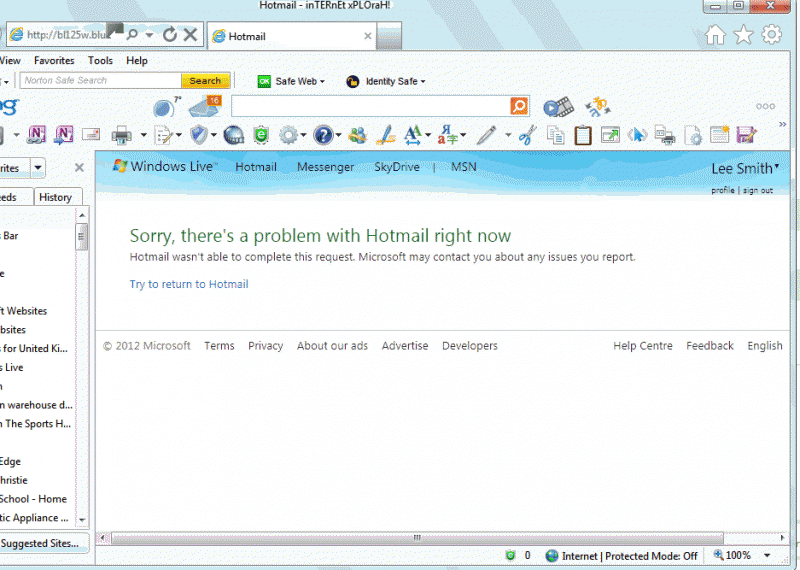
Task: Click Try to return to Hotmail link
Action: [189, 284]
